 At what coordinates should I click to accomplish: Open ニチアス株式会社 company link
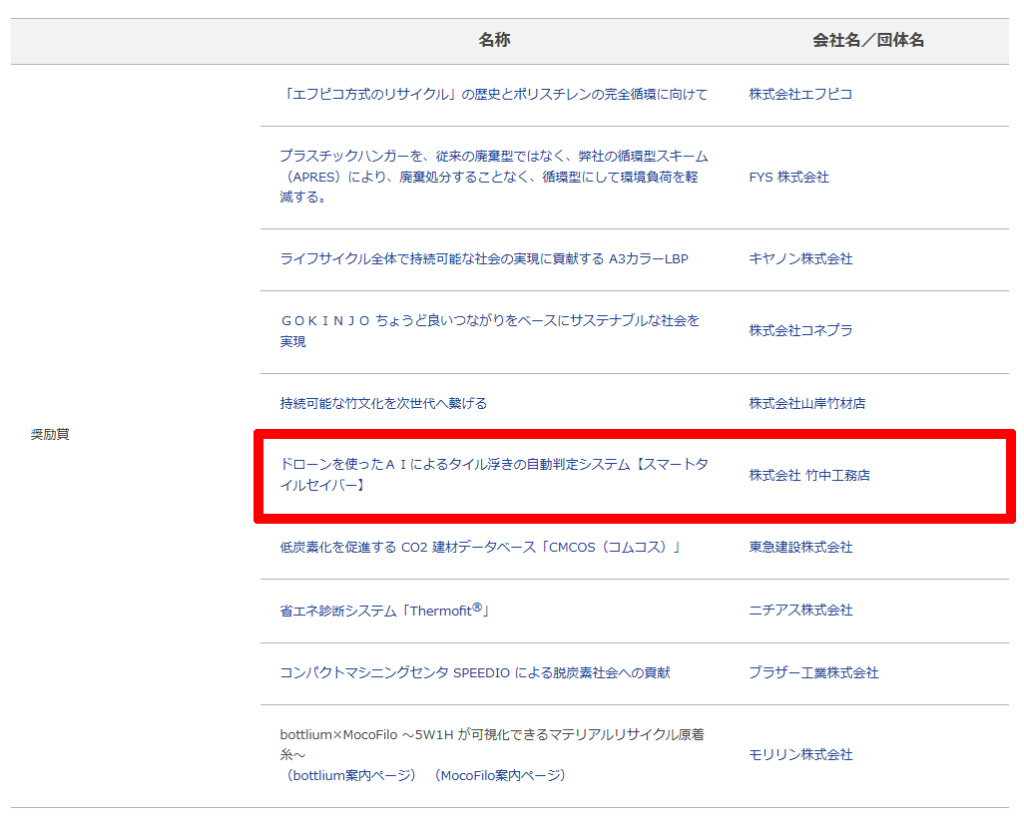tap(800, 610)
